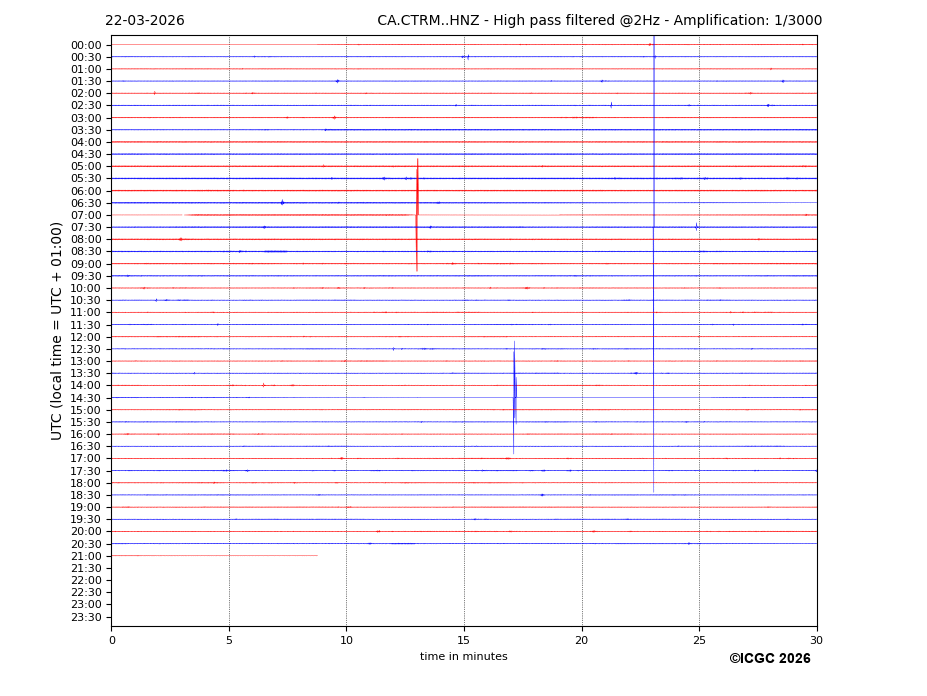Select the 06:30 trace row label
The height and width of the screenshot is (696, 927).
coord(86,203)
